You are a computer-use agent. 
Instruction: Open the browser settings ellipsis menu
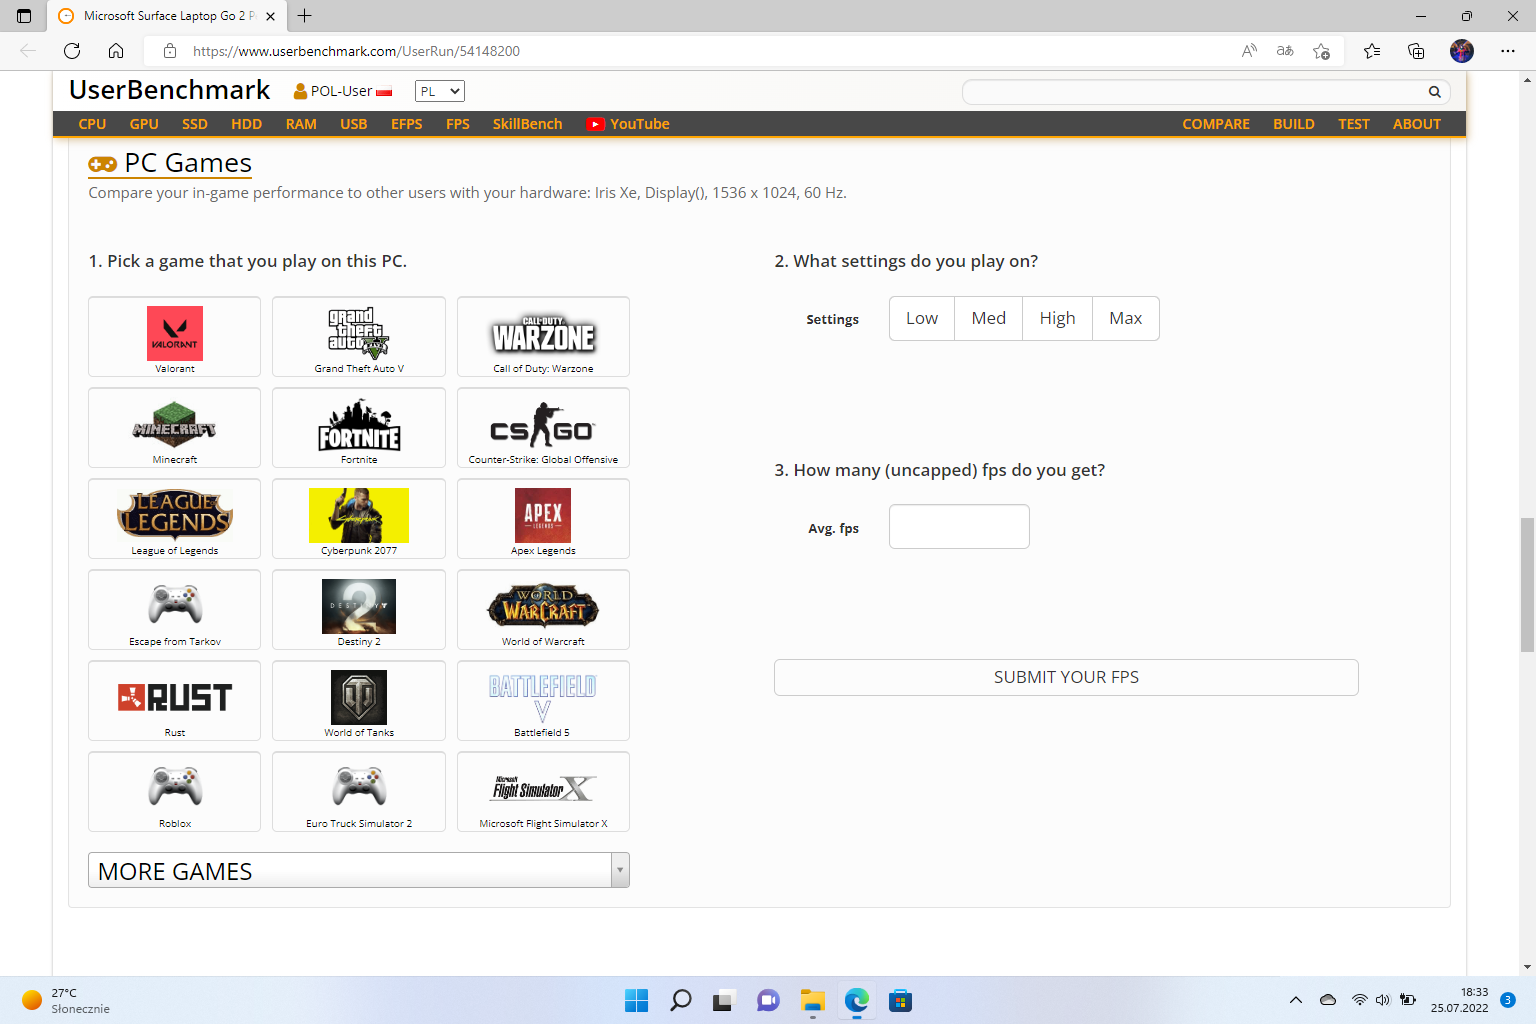tap(1507, 51)
